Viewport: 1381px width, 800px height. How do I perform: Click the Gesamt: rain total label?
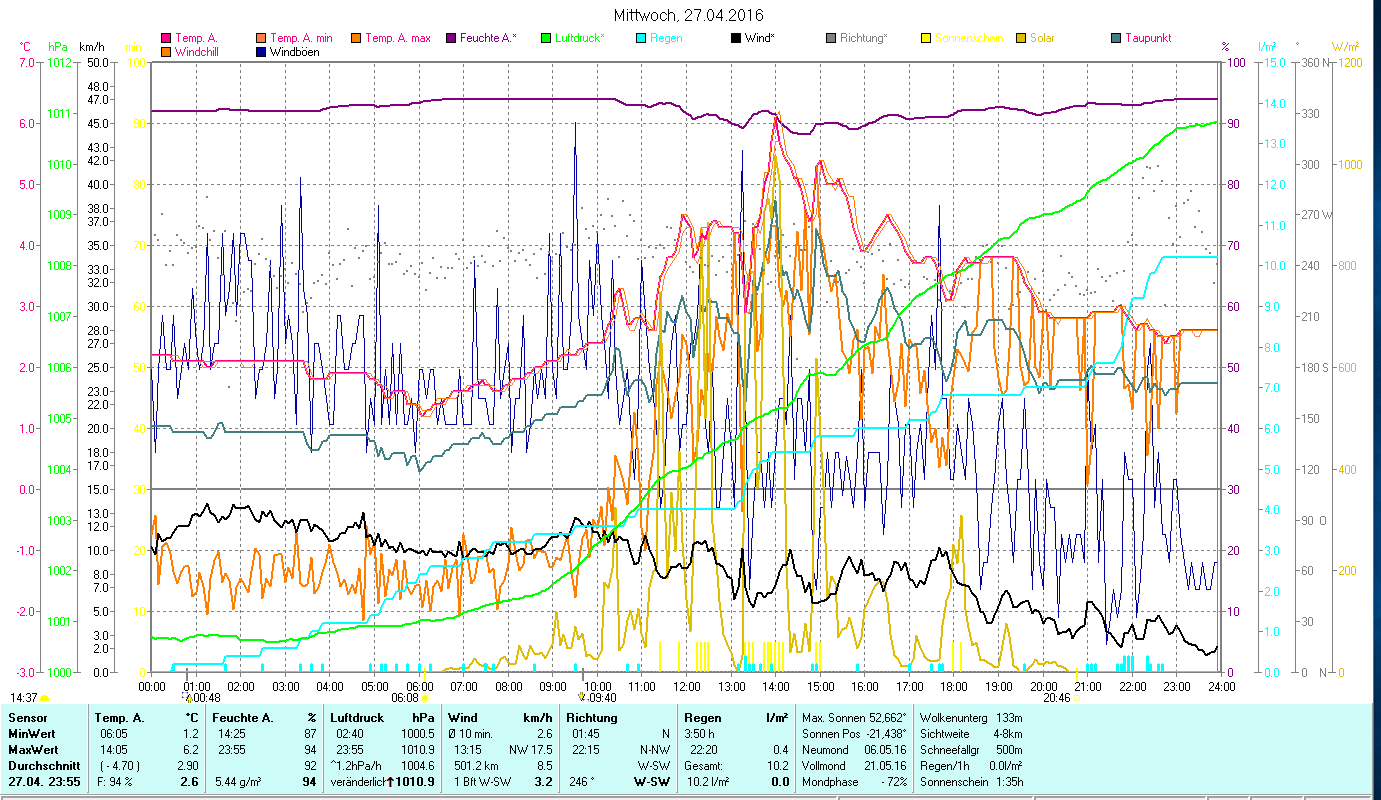click(x=704, y=766)
